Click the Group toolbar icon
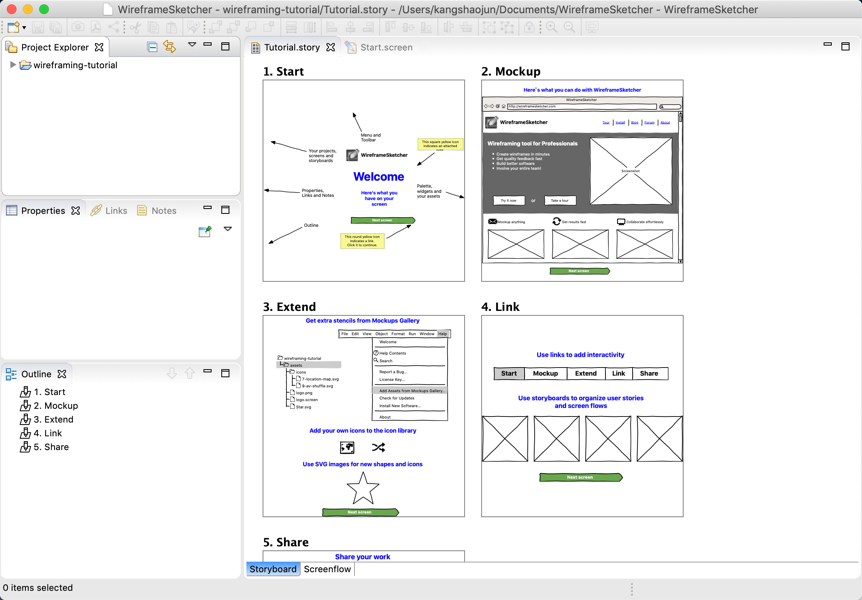The height and width of the screenshot is (600, 862). pos(489,27)
